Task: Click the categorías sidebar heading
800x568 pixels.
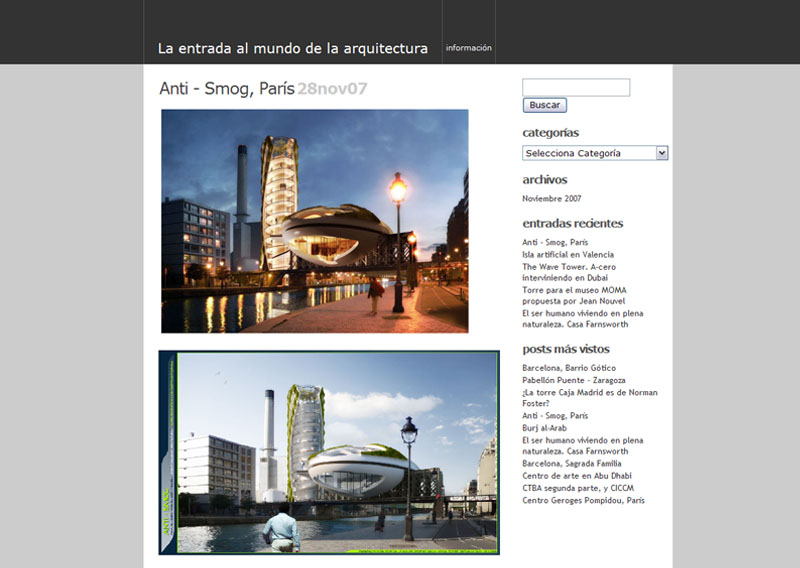Action: click(551, 133)
